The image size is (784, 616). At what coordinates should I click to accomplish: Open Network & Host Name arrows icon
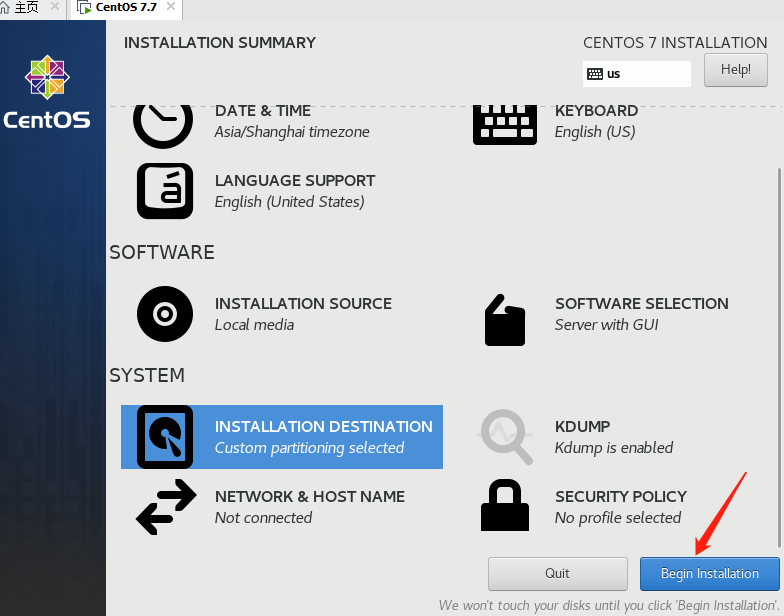(x=166, y=507)
